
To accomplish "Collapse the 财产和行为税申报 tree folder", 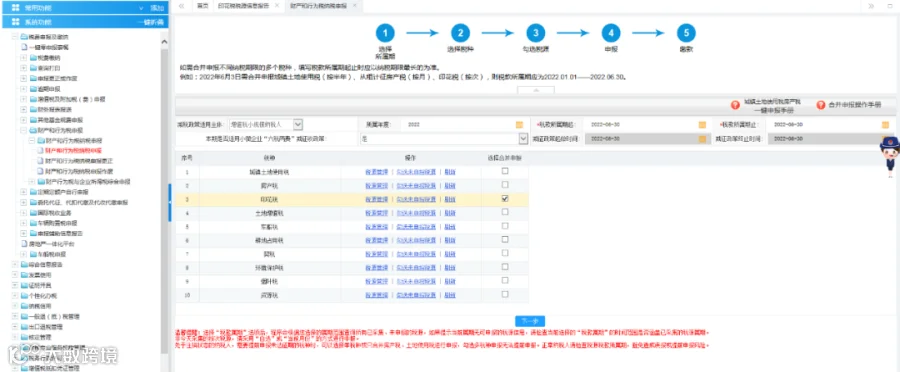I will (24, 130).
